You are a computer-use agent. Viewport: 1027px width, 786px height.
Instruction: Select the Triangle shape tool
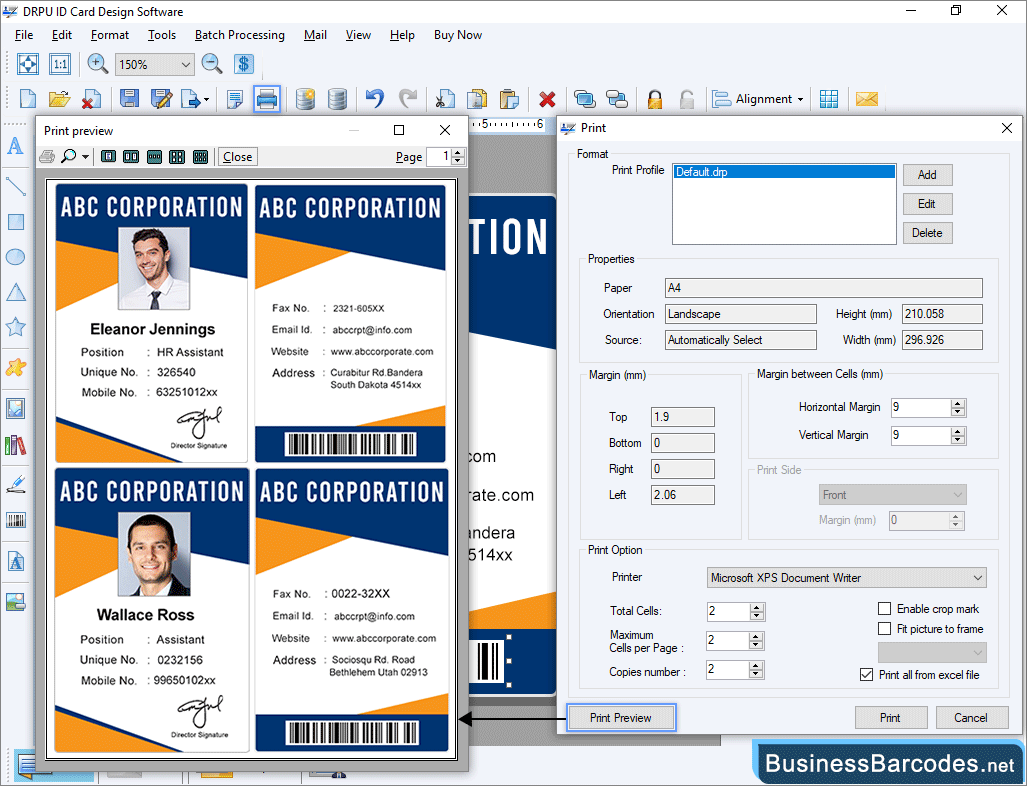click(x=16, y=292)
